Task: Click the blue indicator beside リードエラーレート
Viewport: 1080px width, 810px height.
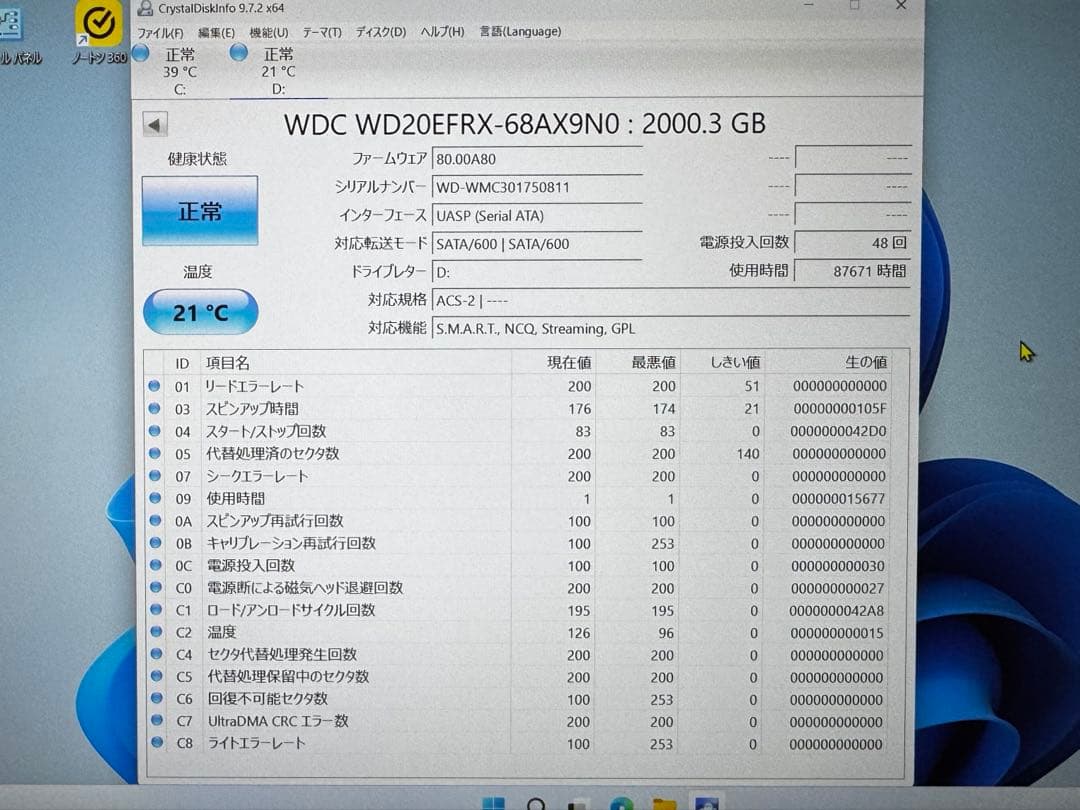Action: point(155,386)
